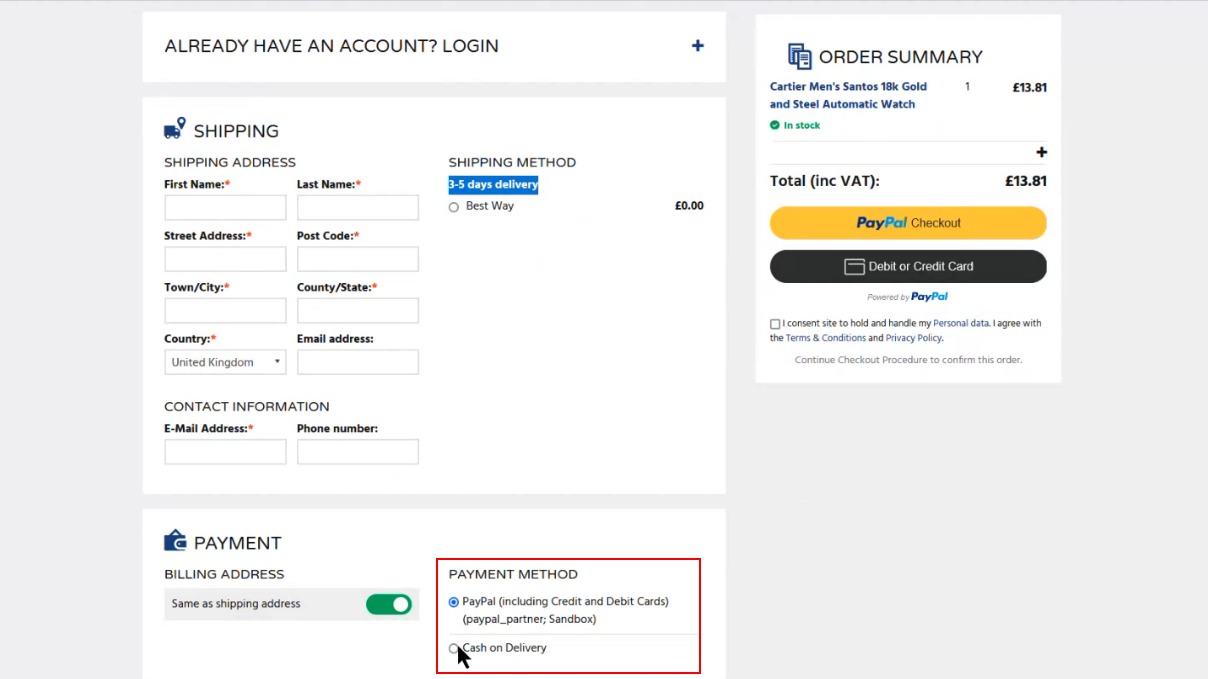Click the Debit or Credit Card button
Viewport: 1208px width, 679px height.
pyautogui.click(x=908, y=266)
